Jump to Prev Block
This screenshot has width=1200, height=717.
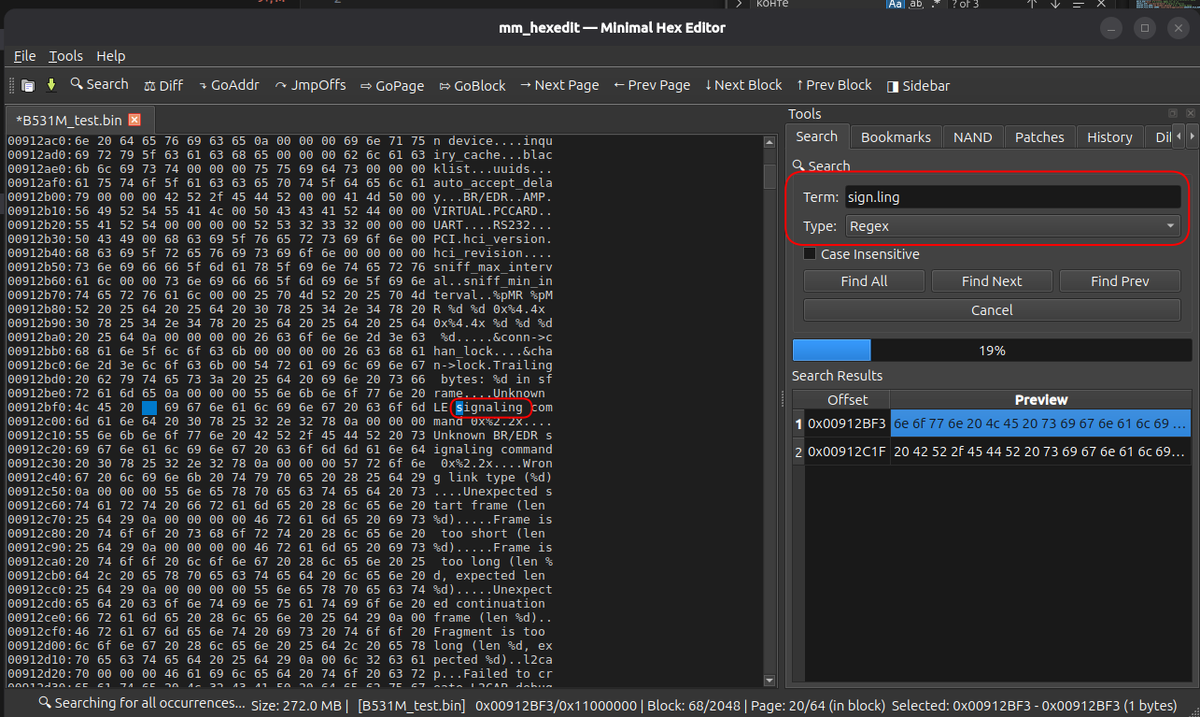834,85
